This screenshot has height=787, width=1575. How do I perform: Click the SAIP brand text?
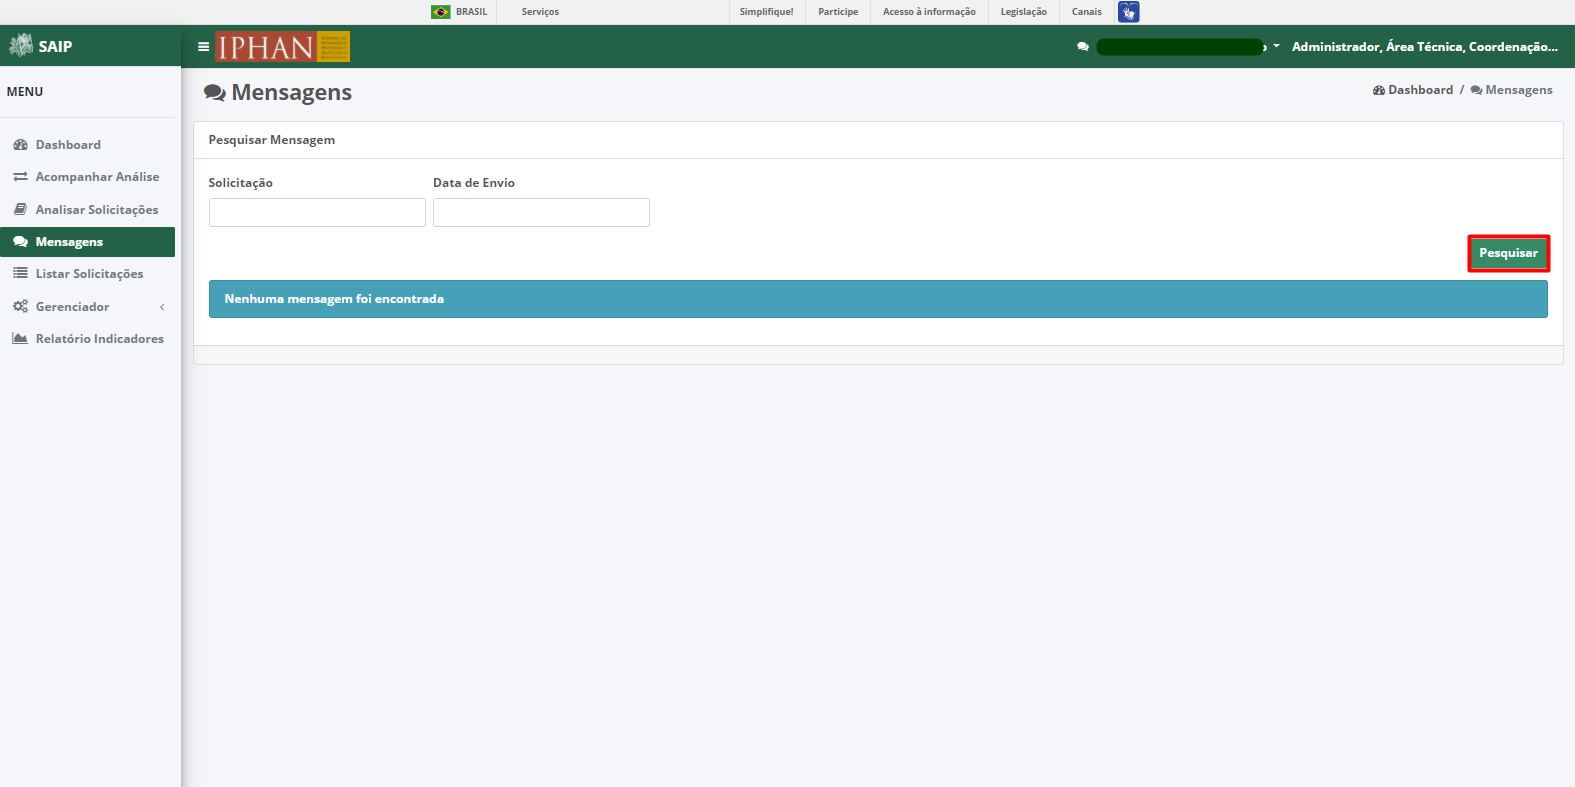tap(55, 46)
